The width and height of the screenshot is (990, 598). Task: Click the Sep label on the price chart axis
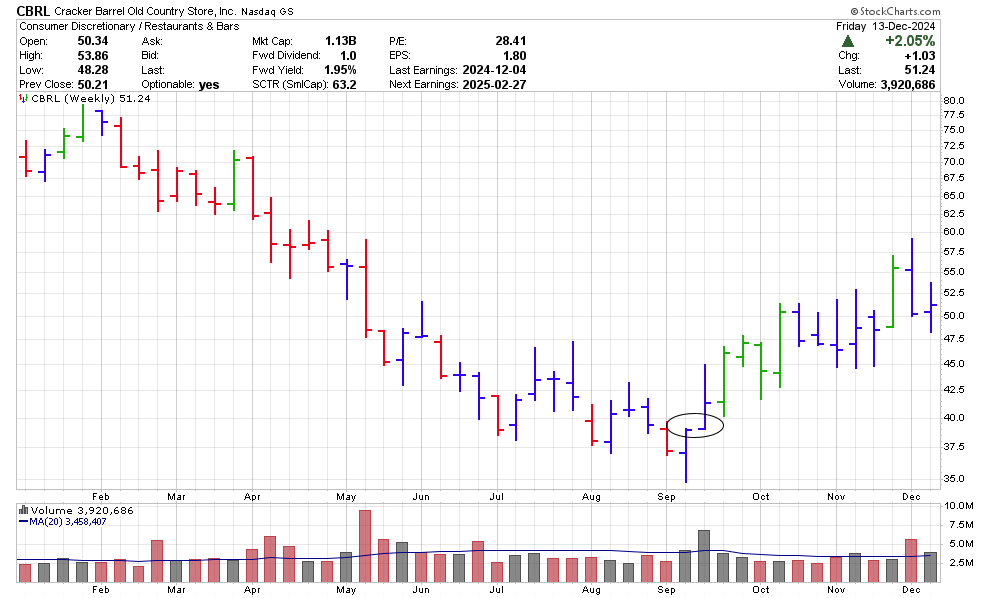(666, 497)
